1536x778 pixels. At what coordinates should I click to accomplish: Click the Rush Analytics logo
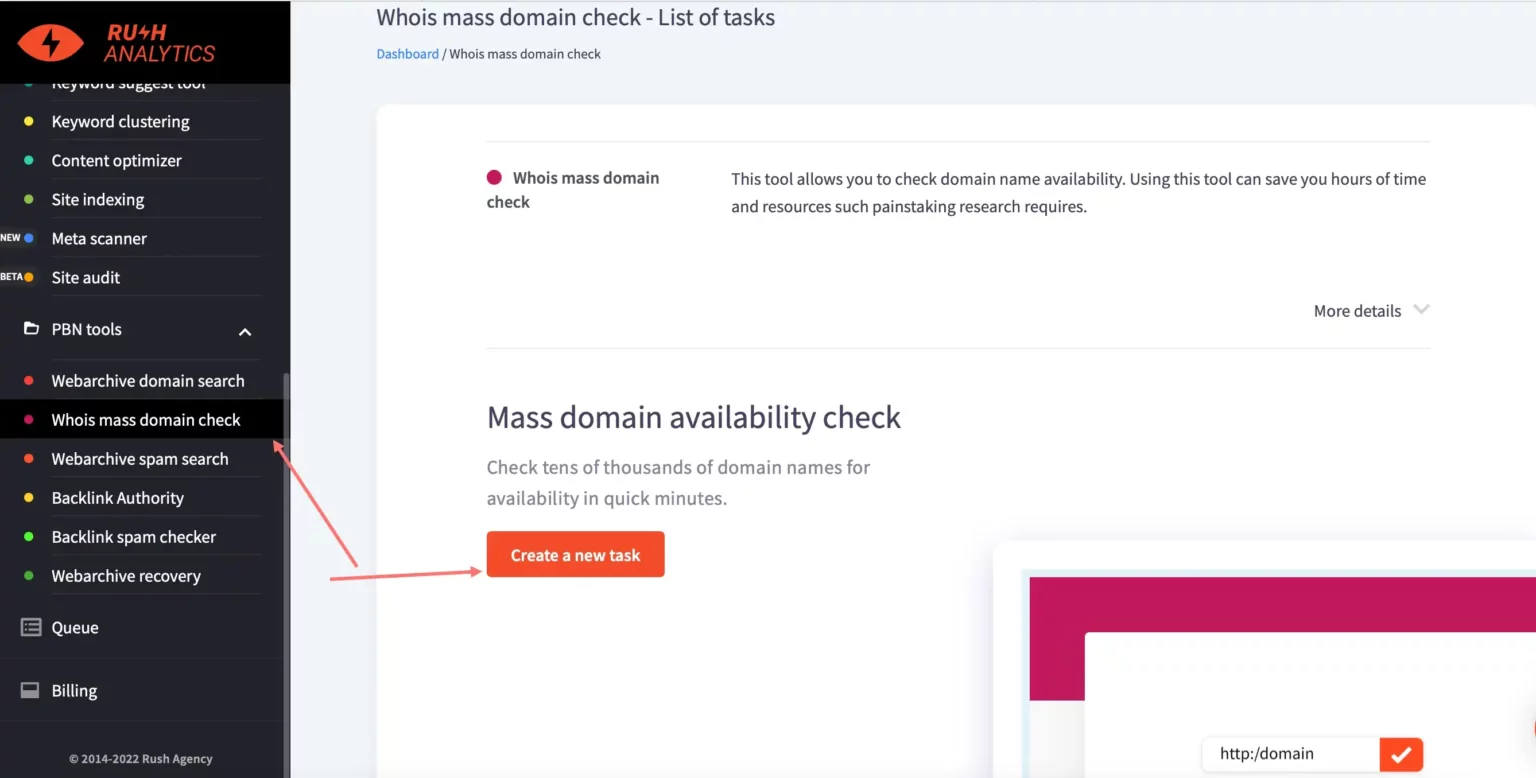pos(117,41)
